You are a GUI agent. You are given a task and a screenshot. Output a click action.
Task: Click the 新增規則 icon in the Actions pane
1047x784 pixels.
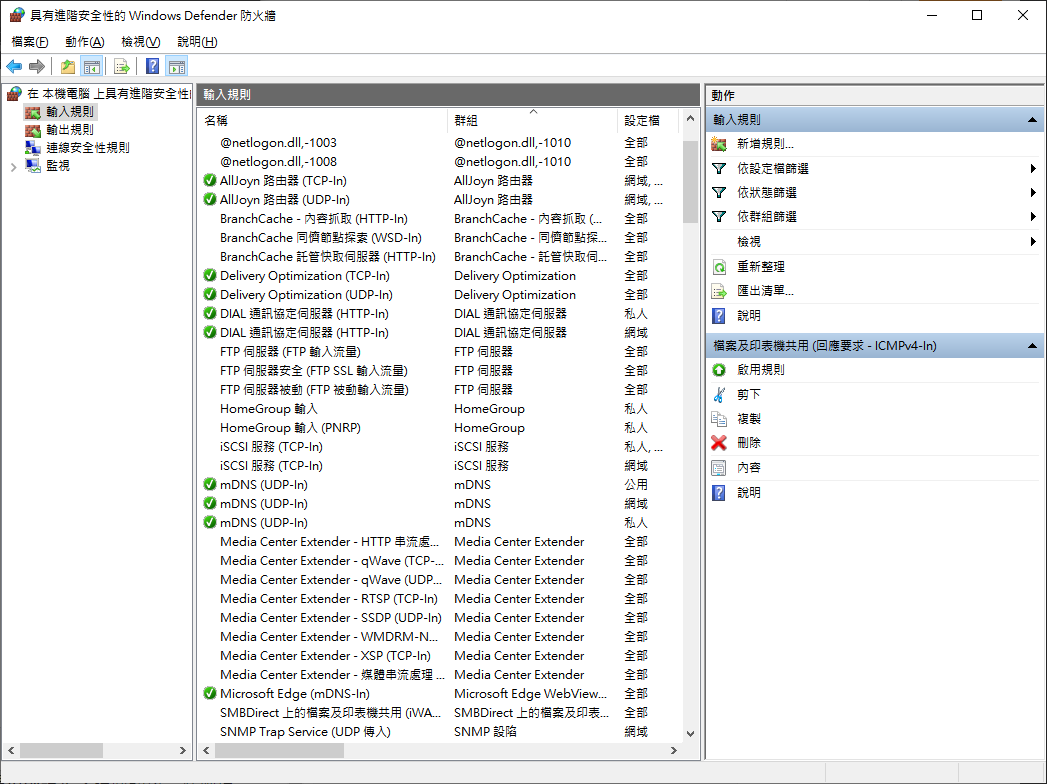tap(719, 144)
